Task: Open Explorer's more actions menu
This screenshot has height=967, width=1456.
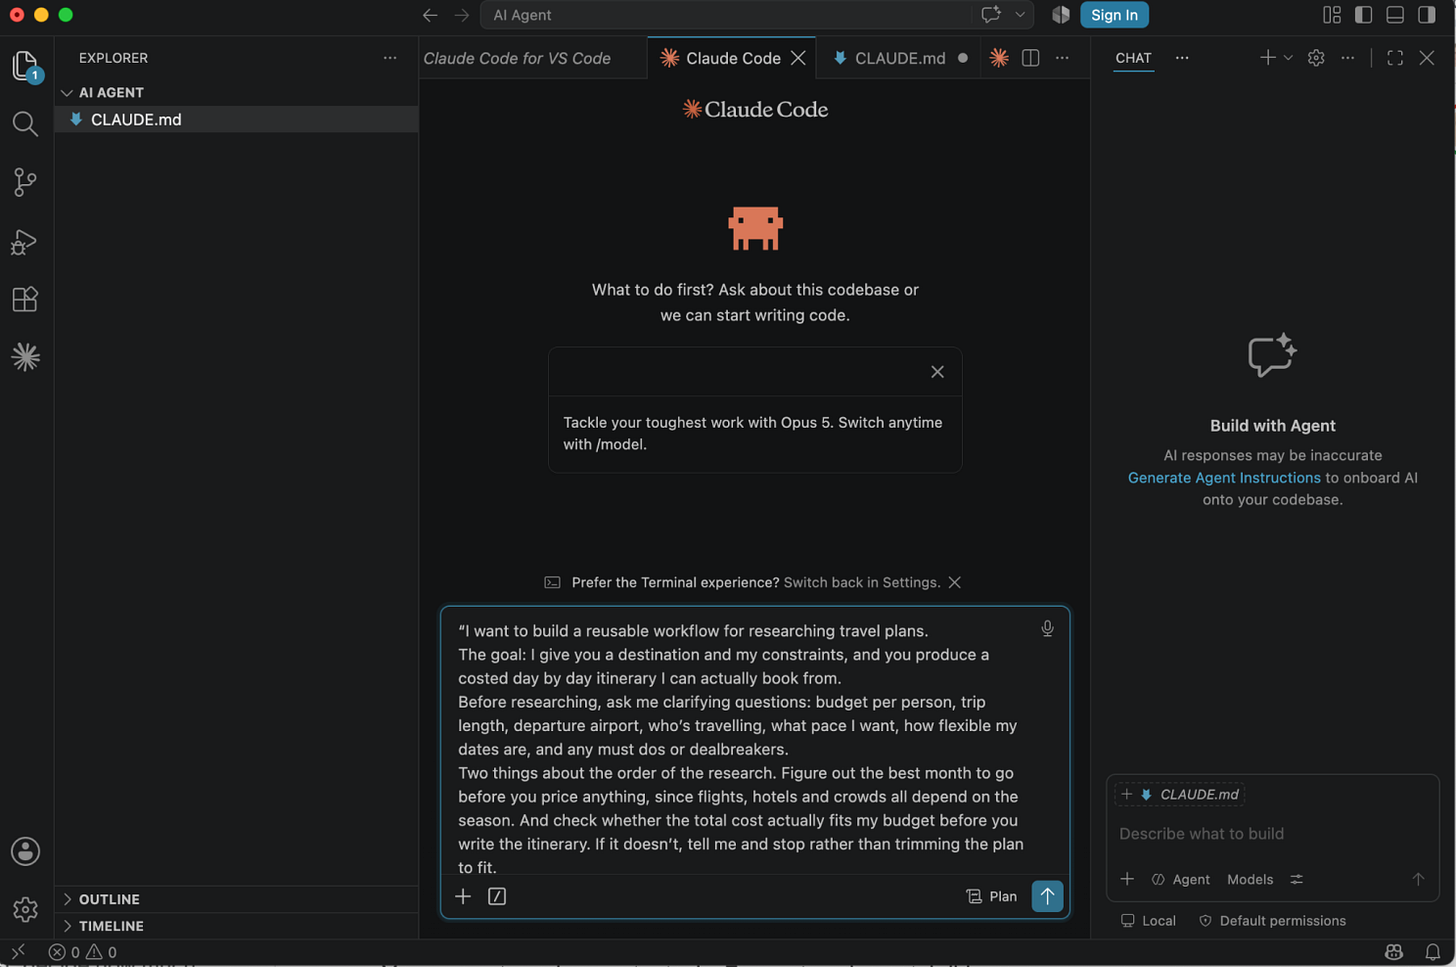Action: click(390, 58)
